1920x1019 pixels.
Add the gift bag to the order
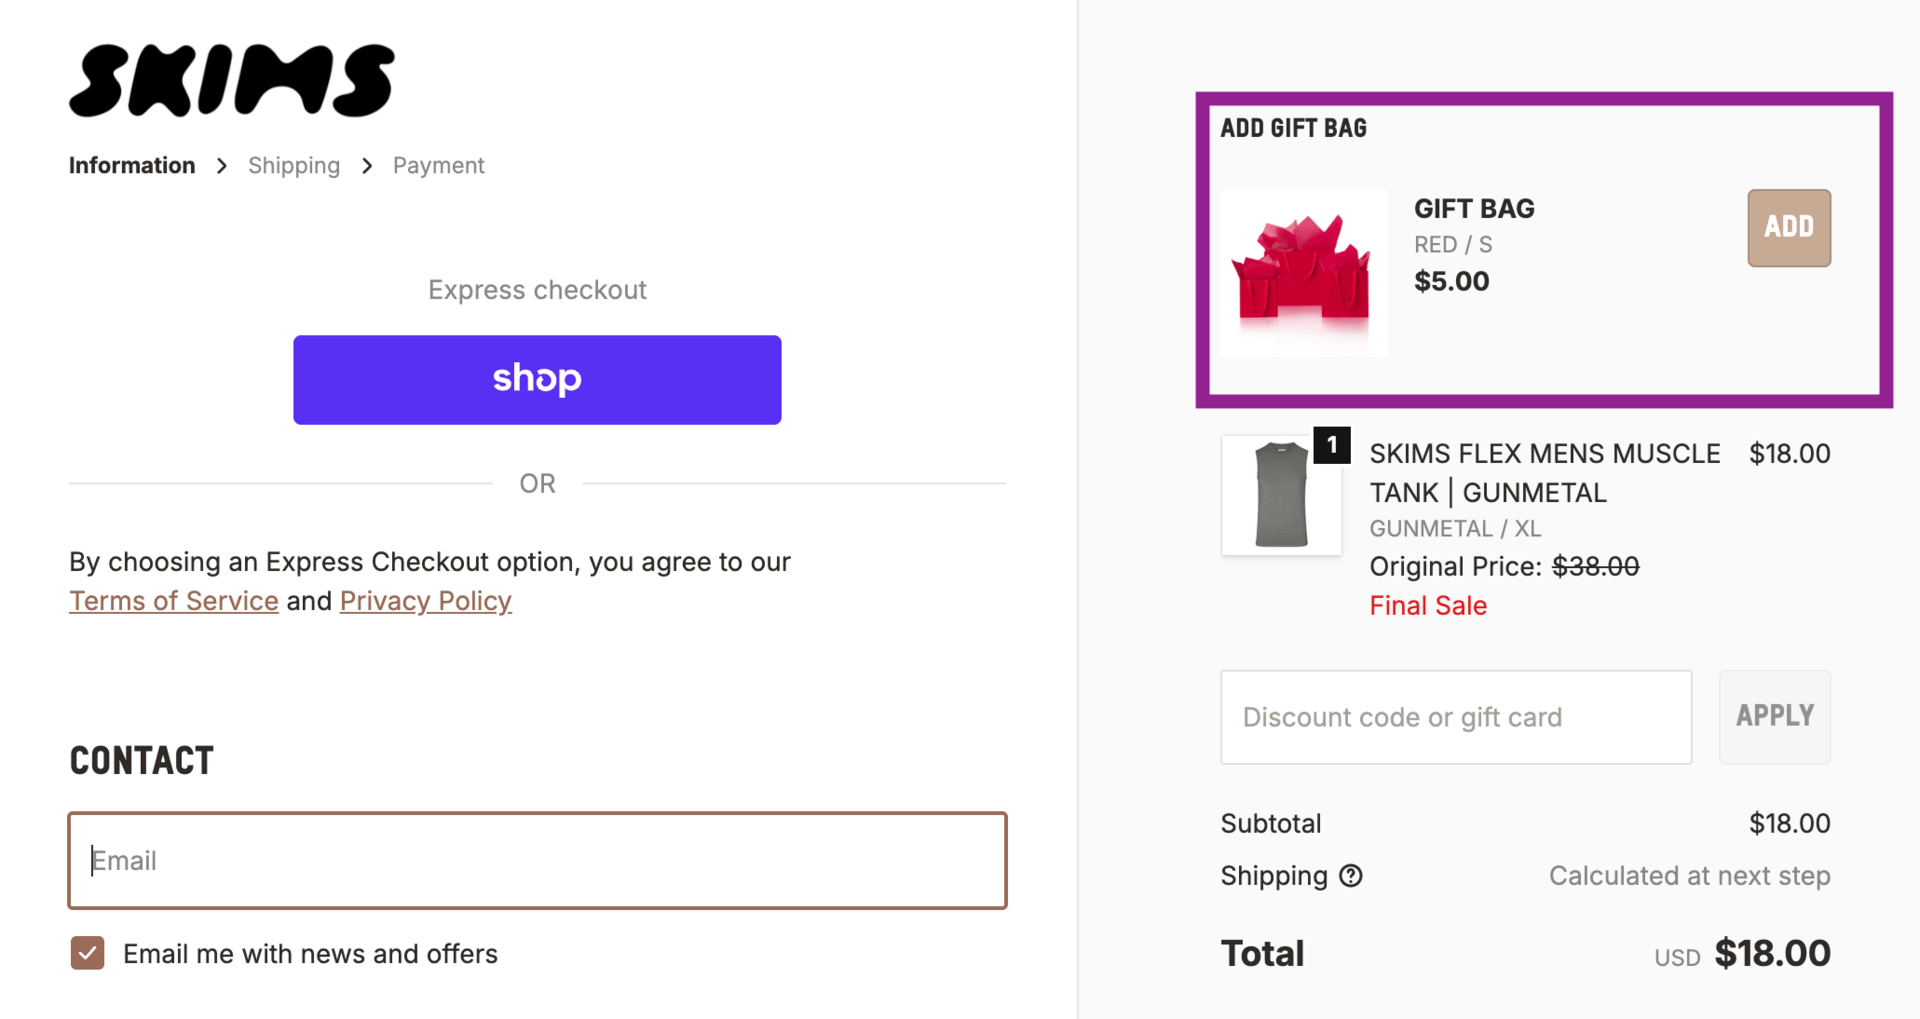(1788, 228)
